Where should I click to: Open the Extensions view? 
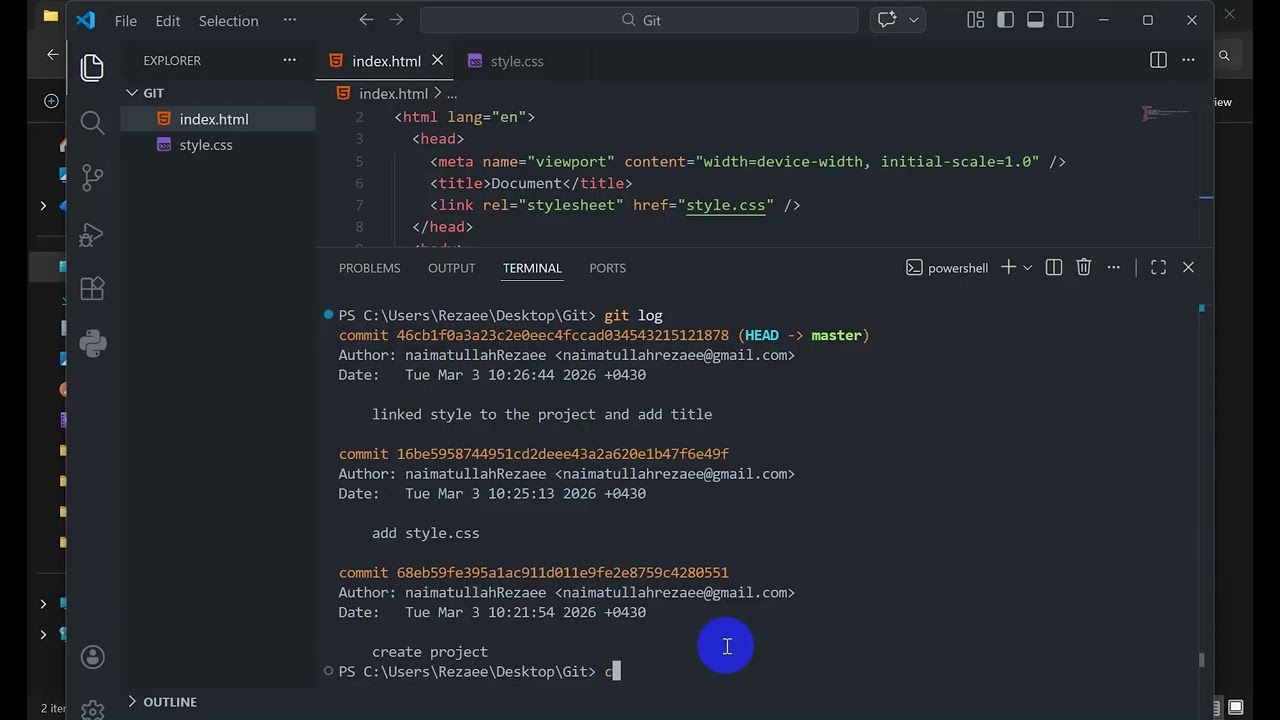point(92,289)
